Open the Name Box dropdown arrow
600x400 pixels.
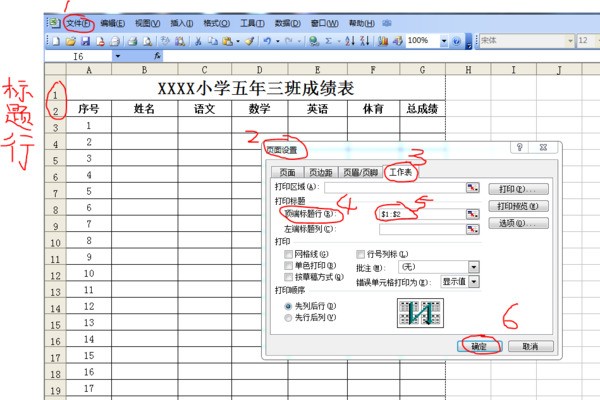(117, 56)
